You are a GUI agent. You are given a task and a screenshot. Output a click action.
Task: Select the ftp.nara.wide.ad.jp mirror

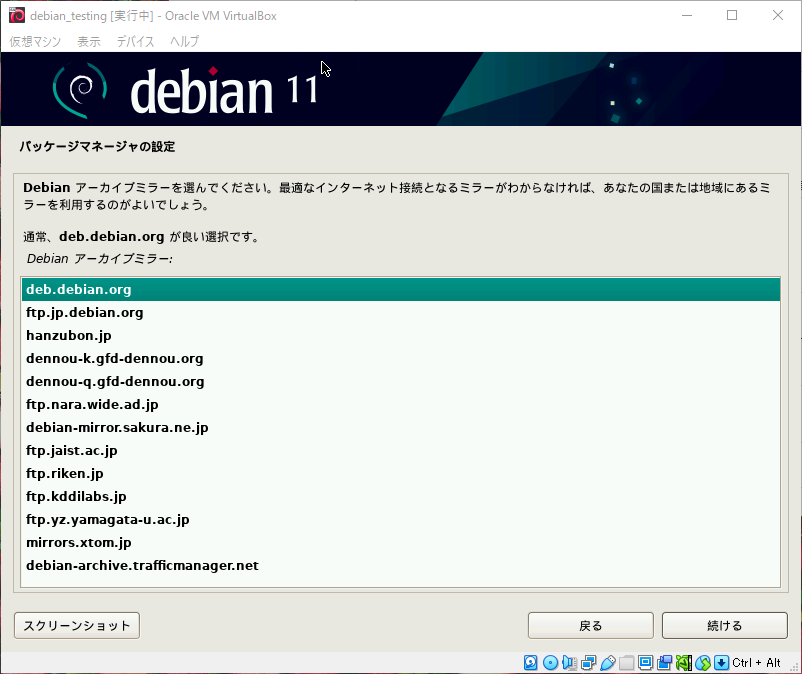coord(401,405)
